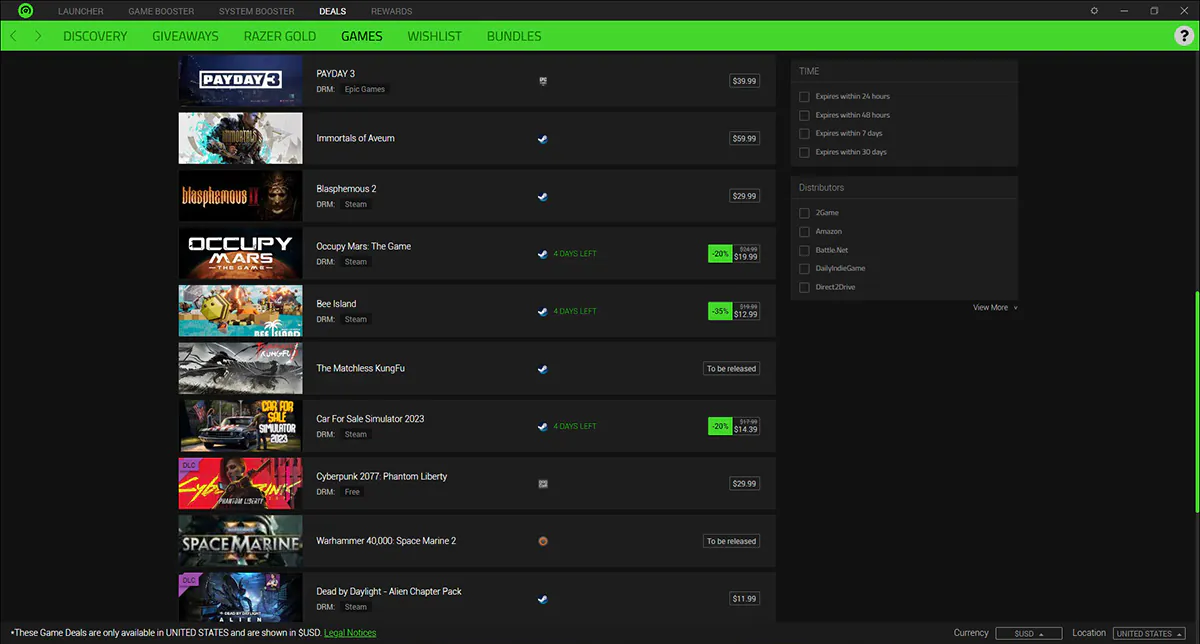The height and width of the screenshot is (644, 1200).
Task: Open the Legal Notices link
Action: click(350, 633)
